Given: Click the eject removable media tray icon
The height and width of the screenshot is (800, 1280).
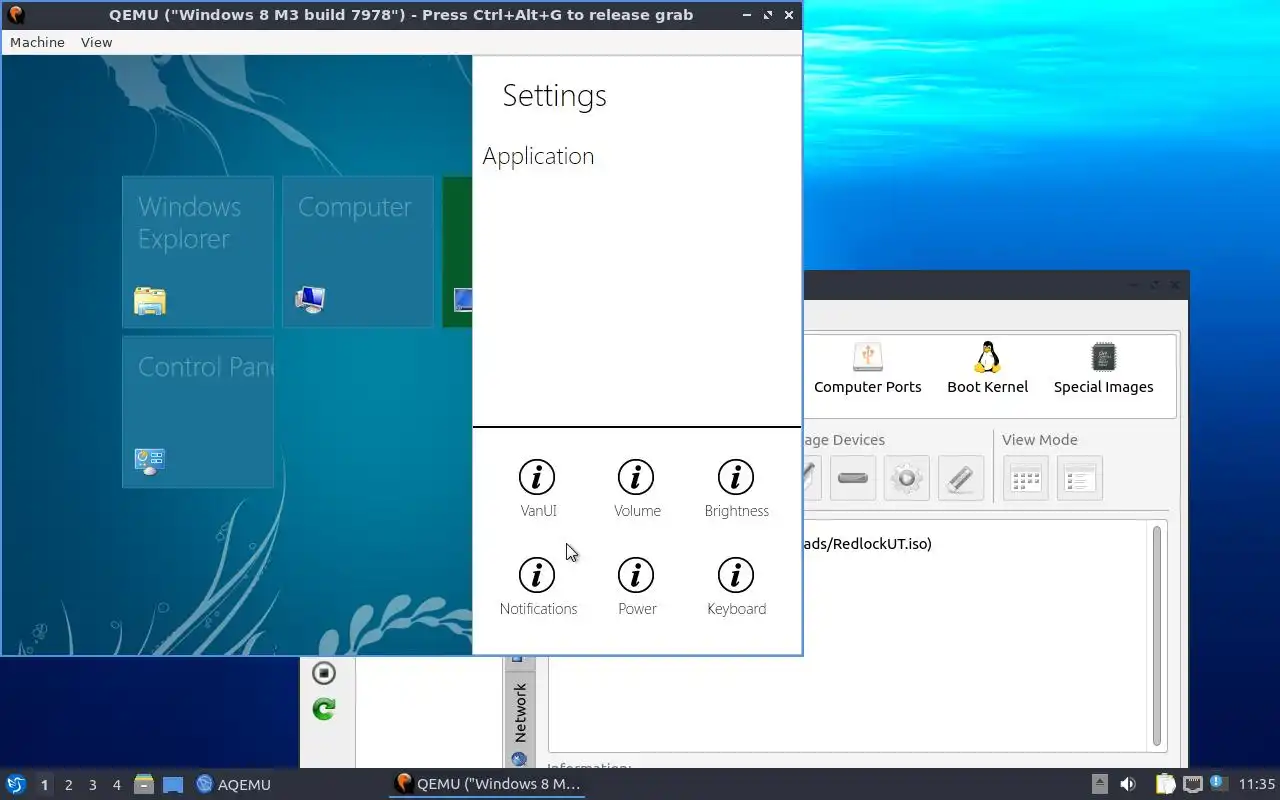Looking at the screenshot, I should coord(1099,784).
